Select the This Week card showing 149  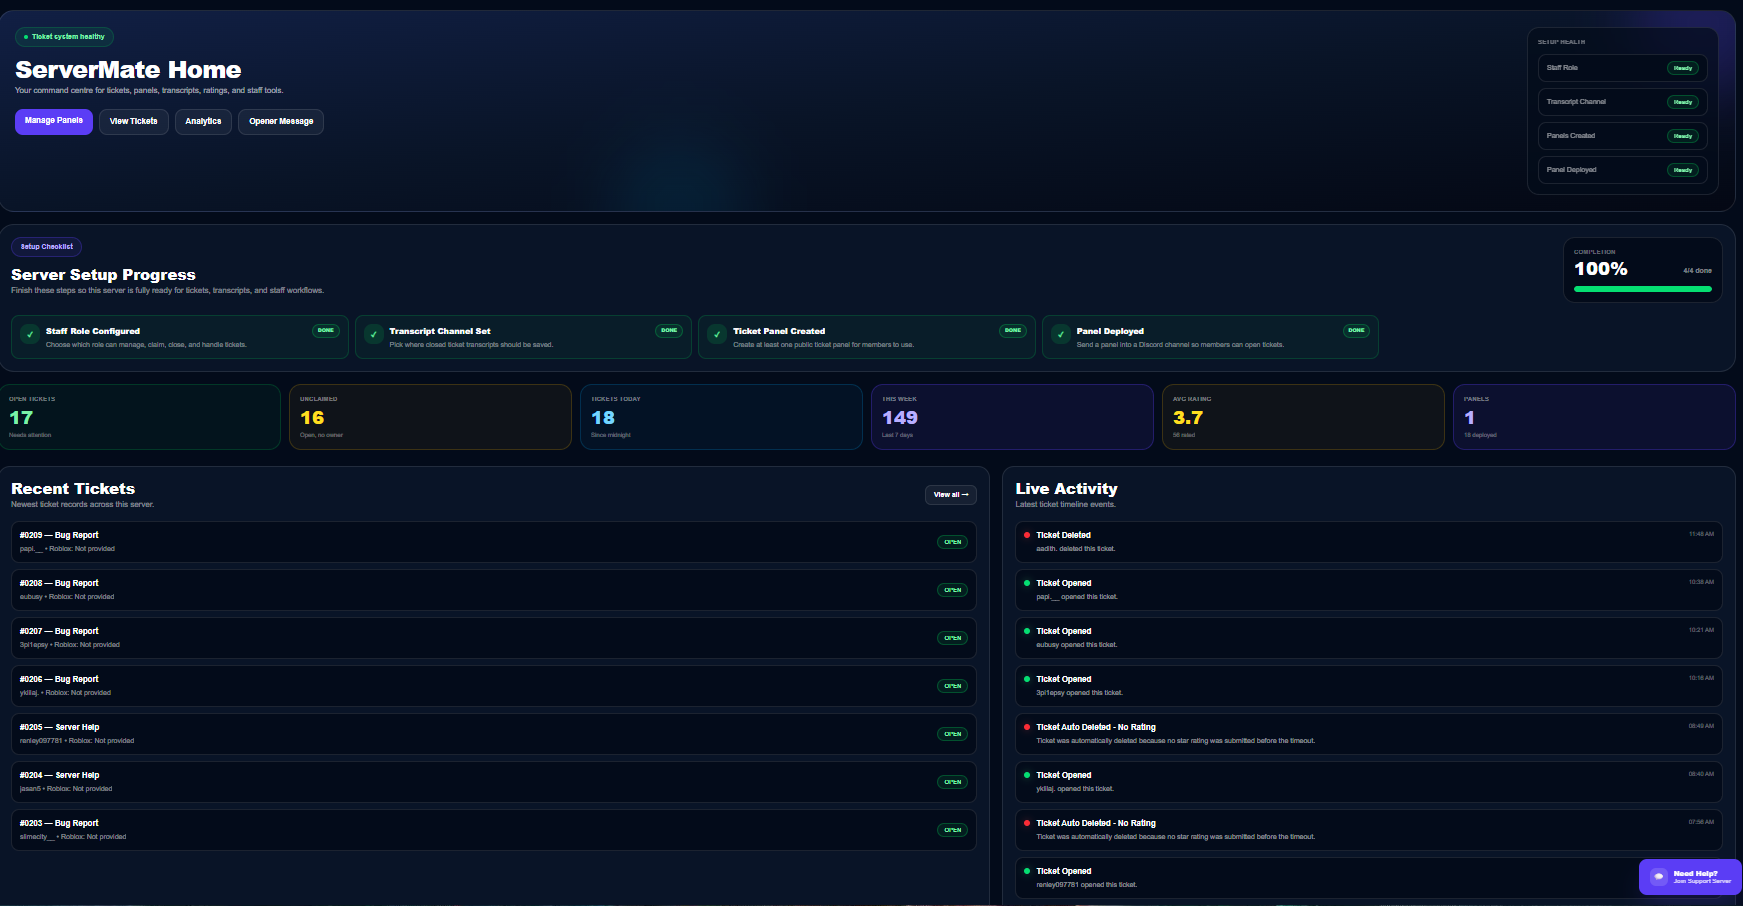(1012, 417)
